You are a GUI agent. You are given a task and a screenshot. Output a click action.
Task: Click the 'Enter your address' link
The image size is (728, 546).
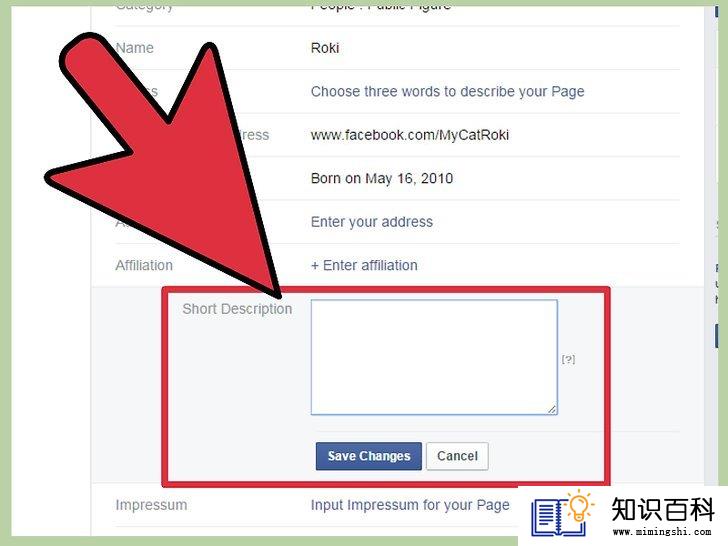click(x=372, y=222)
